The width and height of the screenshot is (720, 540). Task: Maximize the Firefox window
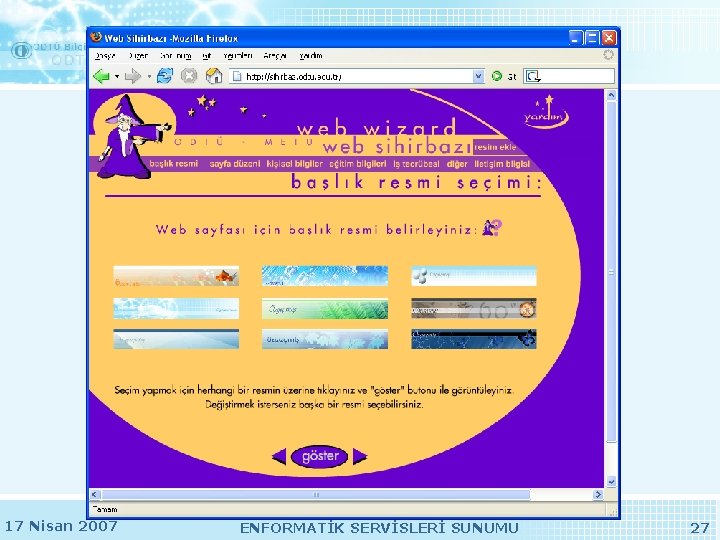coord(592,38)
